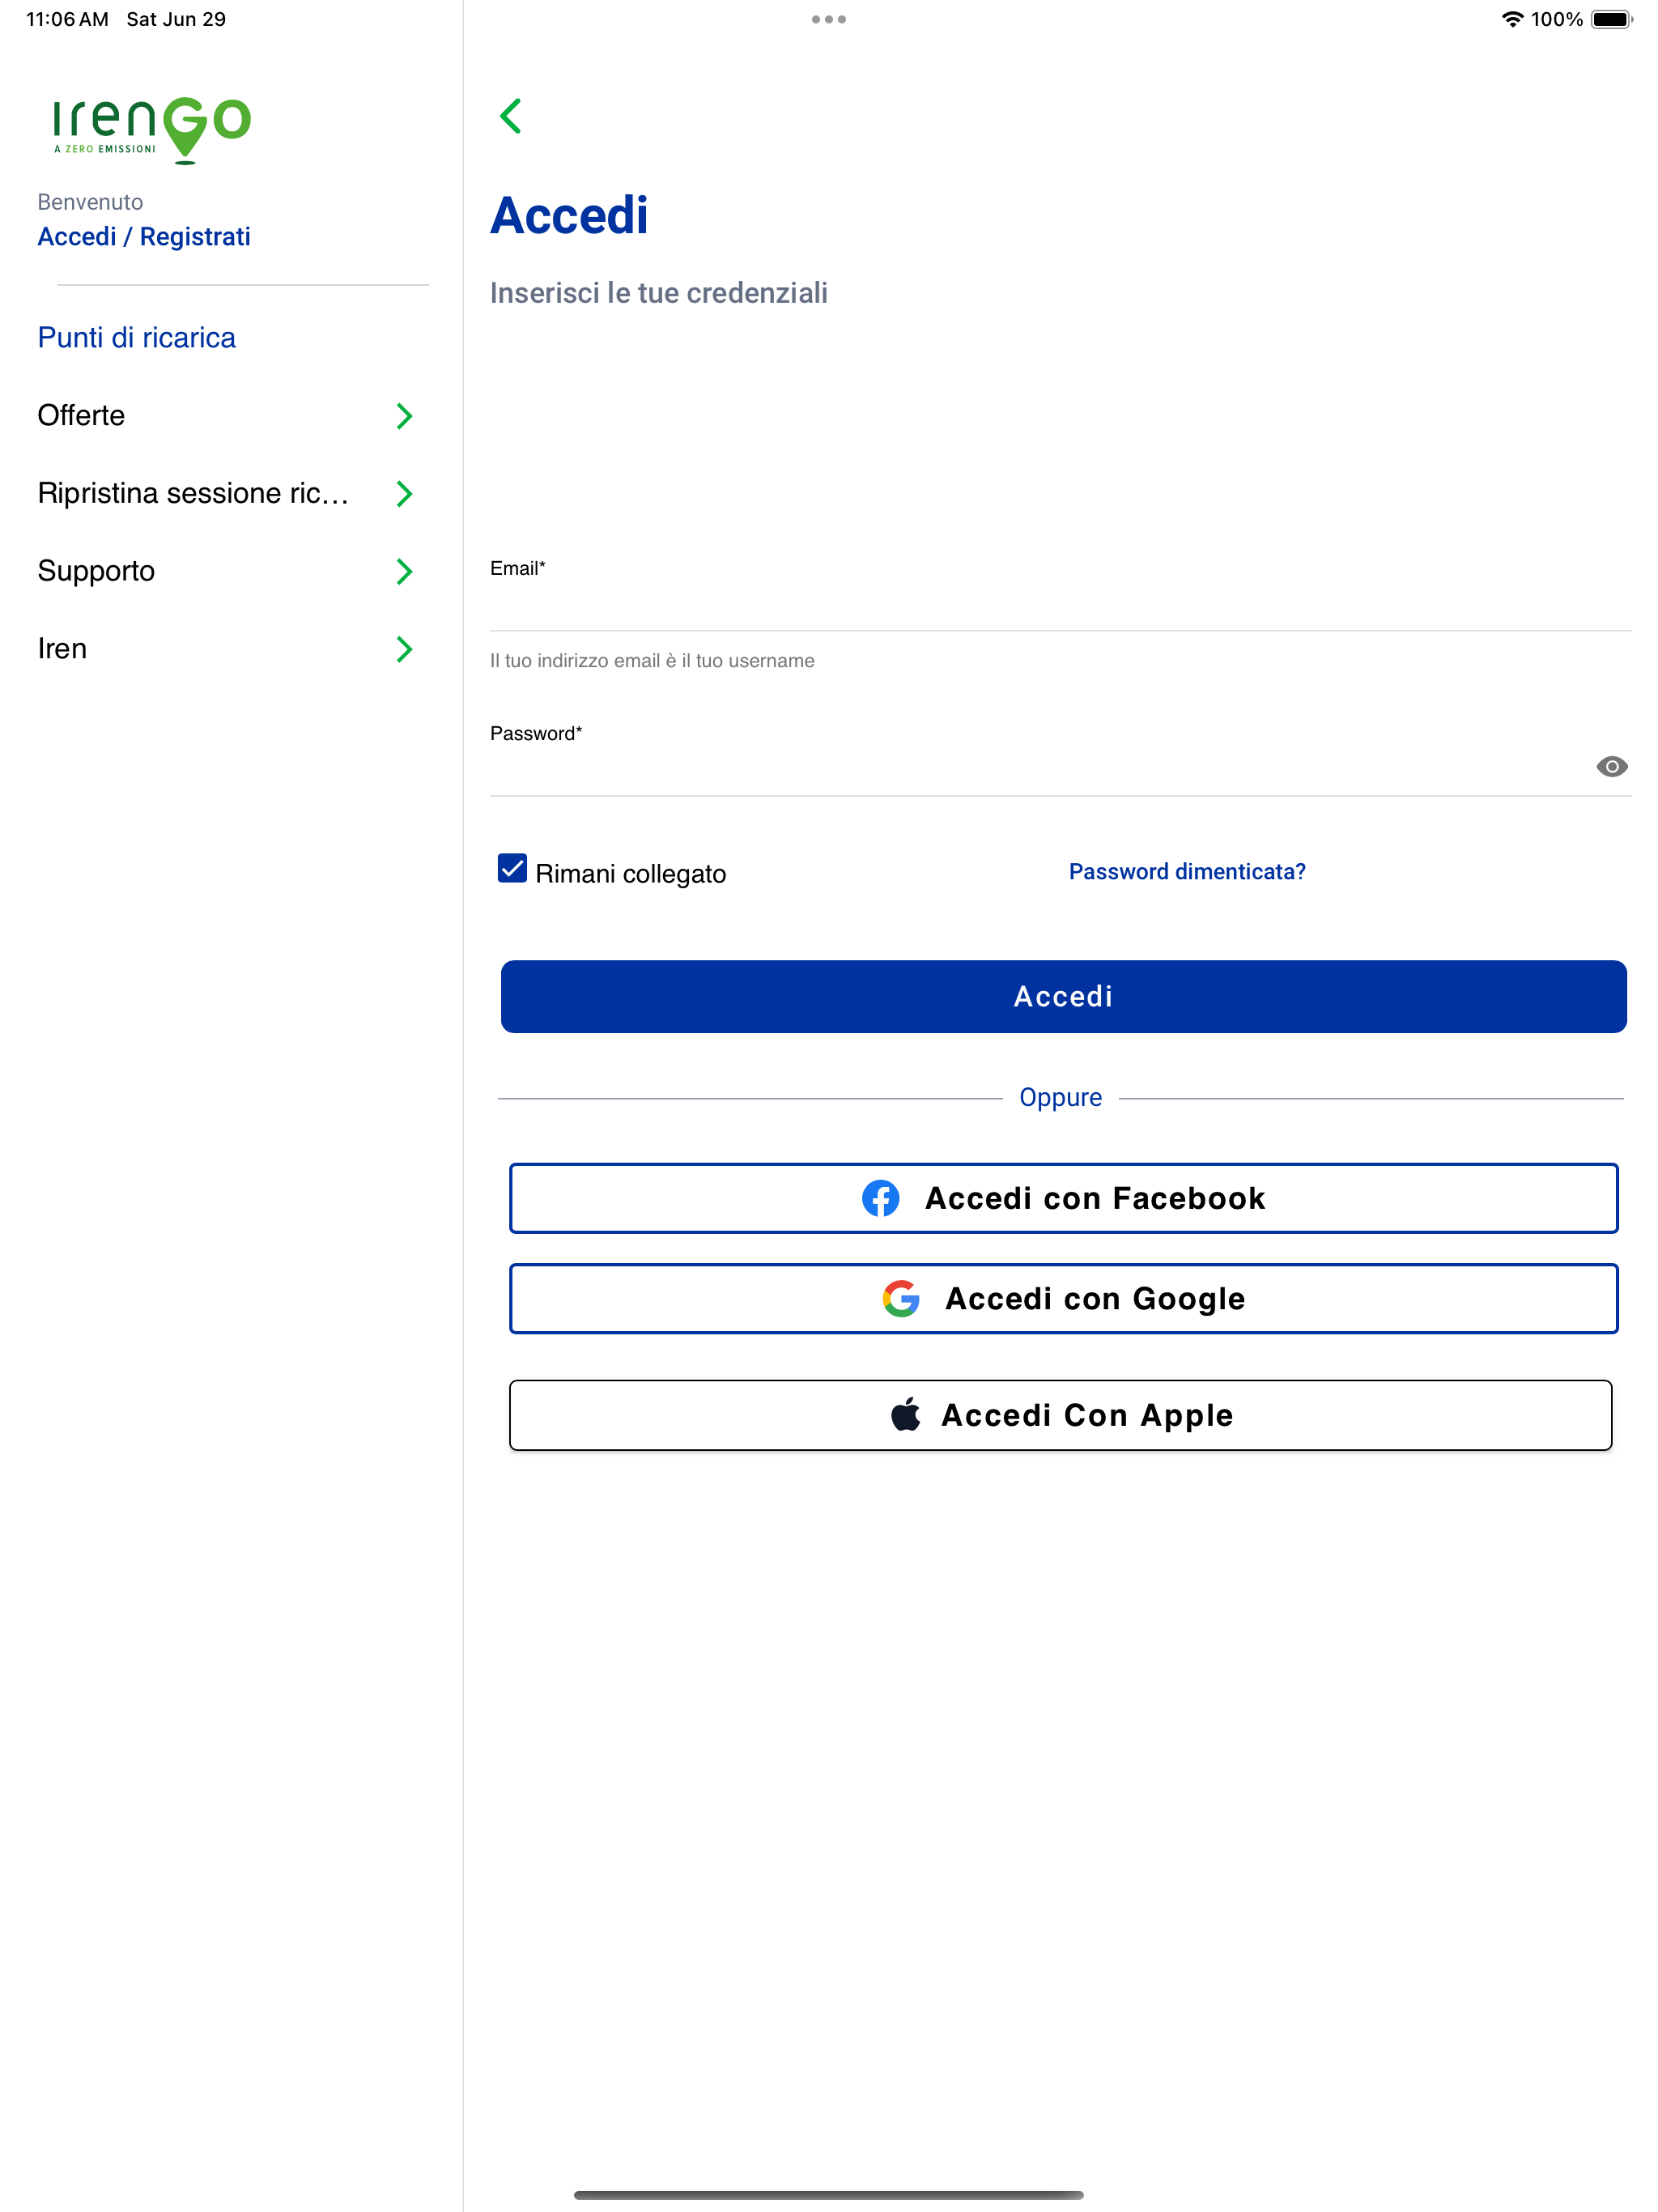Click the battery indicator

click(x=1607, y=18)
